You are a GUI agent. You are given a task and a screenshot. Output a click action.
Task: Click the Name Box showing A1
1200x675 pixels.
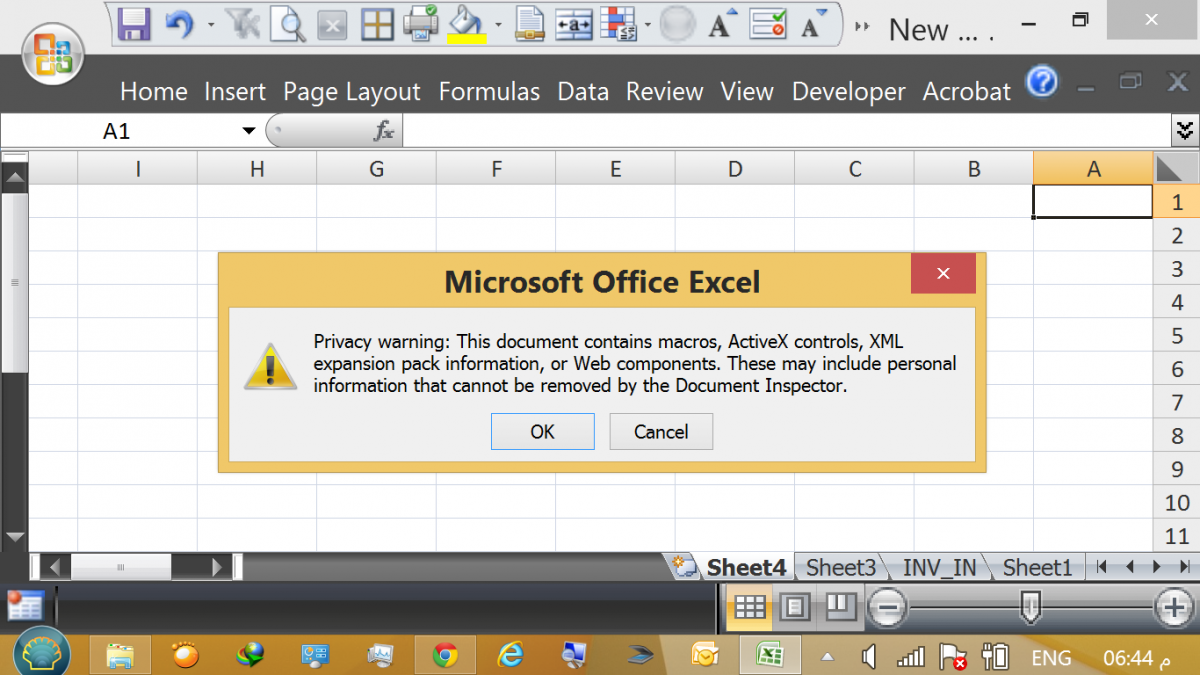click(x=117, y=131)
